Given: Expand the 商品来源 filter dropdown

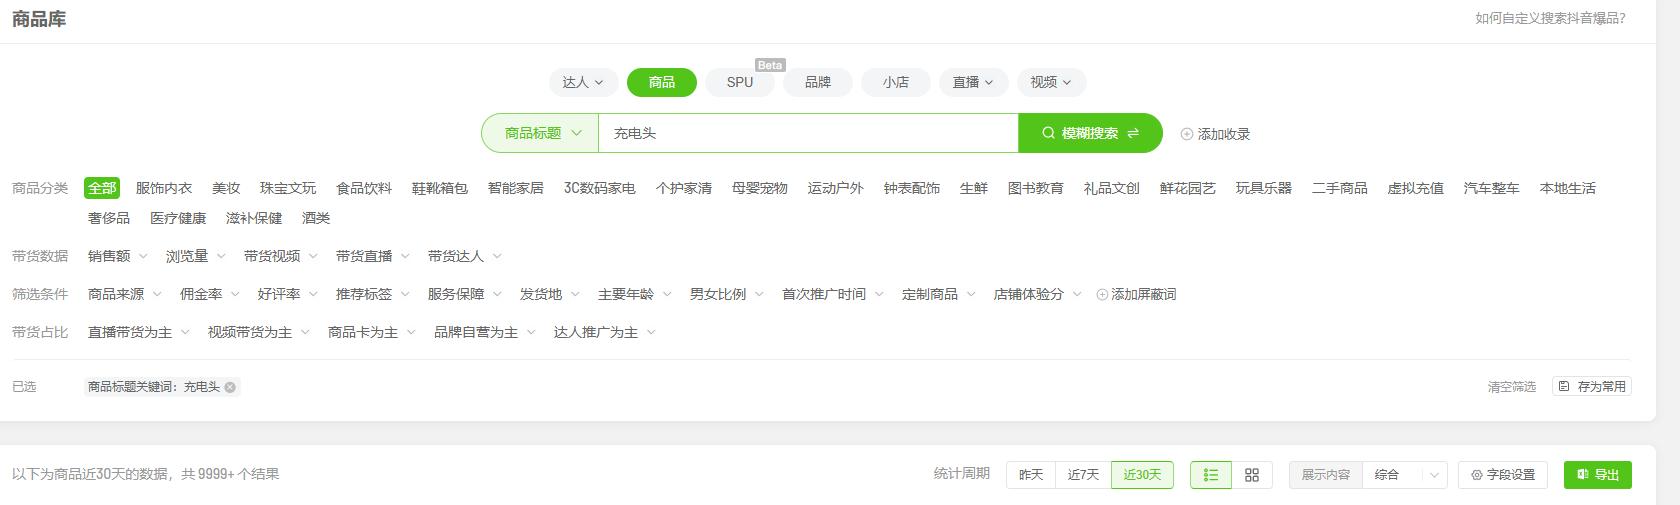Looking at the screenshot, I should coord(124,294).
